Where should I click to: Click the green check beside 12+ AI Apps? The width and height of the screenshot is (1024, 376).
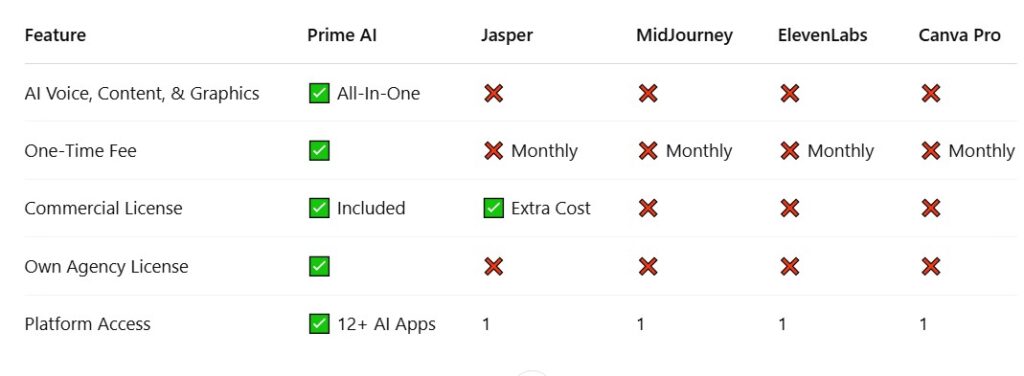(319, 324)
